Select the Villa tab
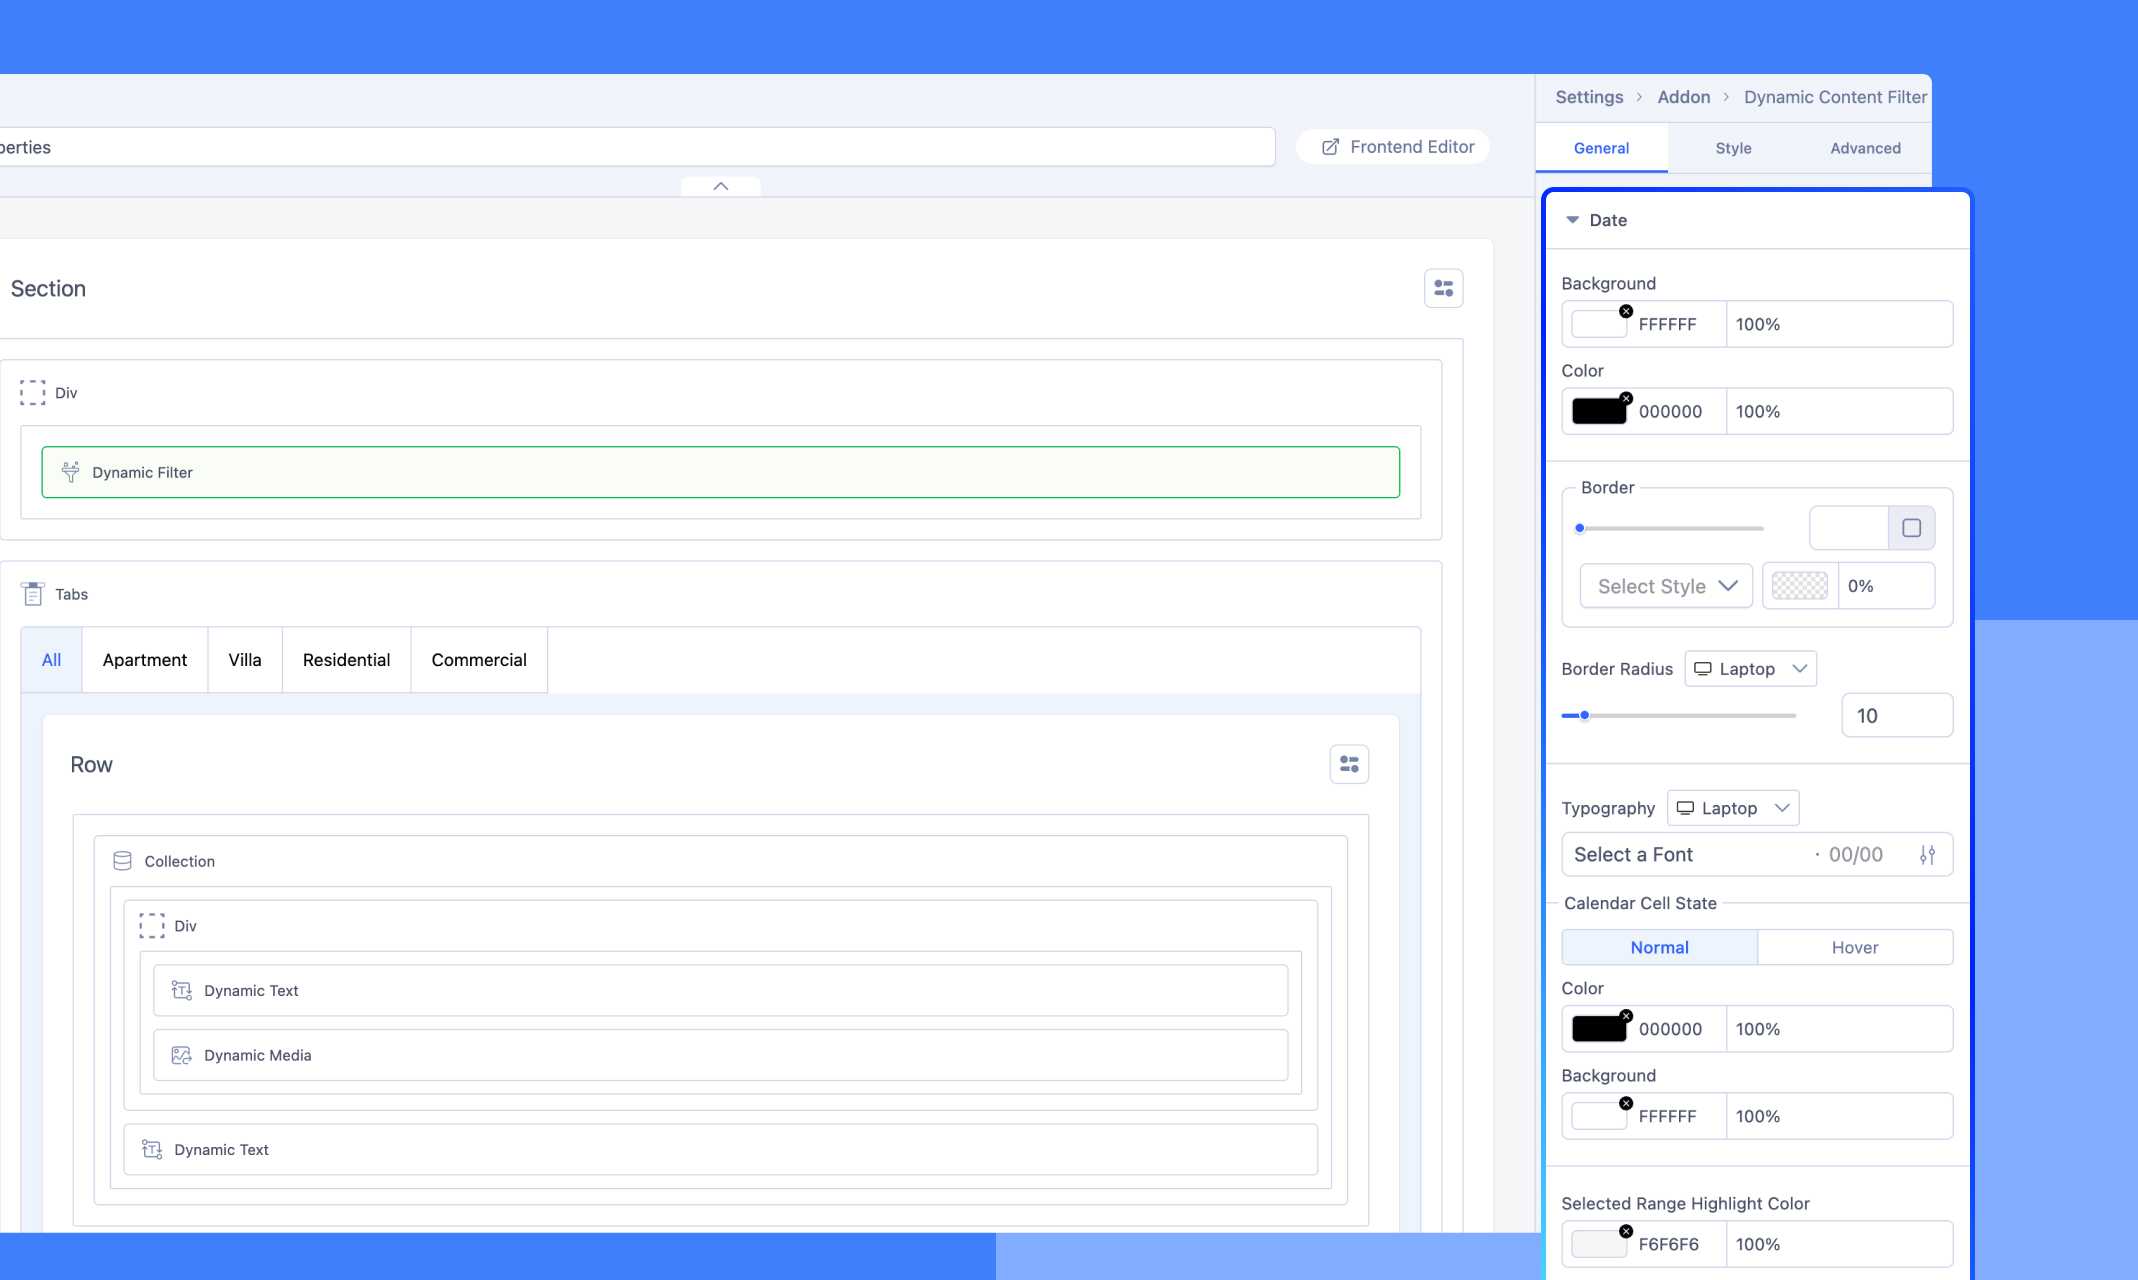This screenshot has height=1280, width=2138. tap(244, 660)
